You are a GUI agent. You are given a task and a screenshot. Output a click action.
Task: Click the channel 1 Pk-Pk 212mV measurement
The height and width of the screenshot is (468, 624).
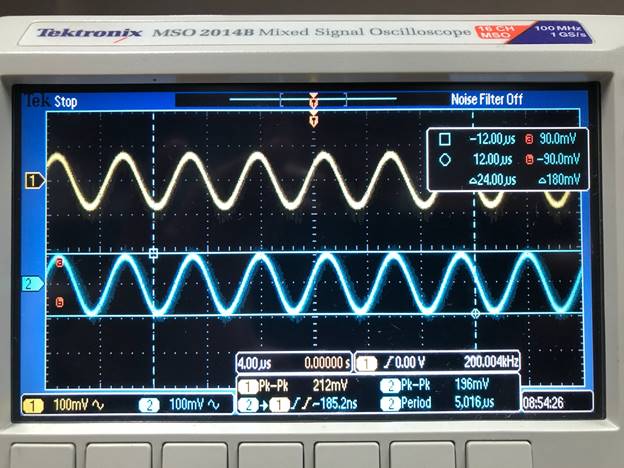point(293,385)
